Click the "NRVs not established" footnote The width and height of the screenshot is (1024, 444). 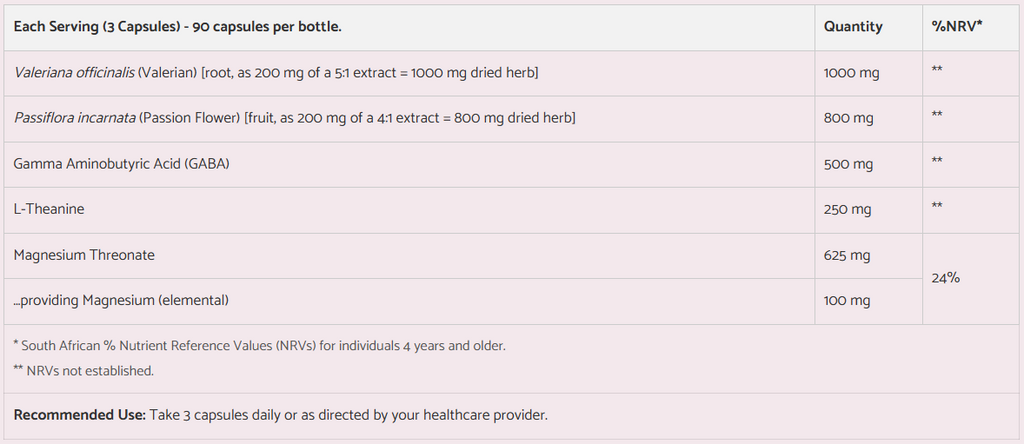[83, 371]
